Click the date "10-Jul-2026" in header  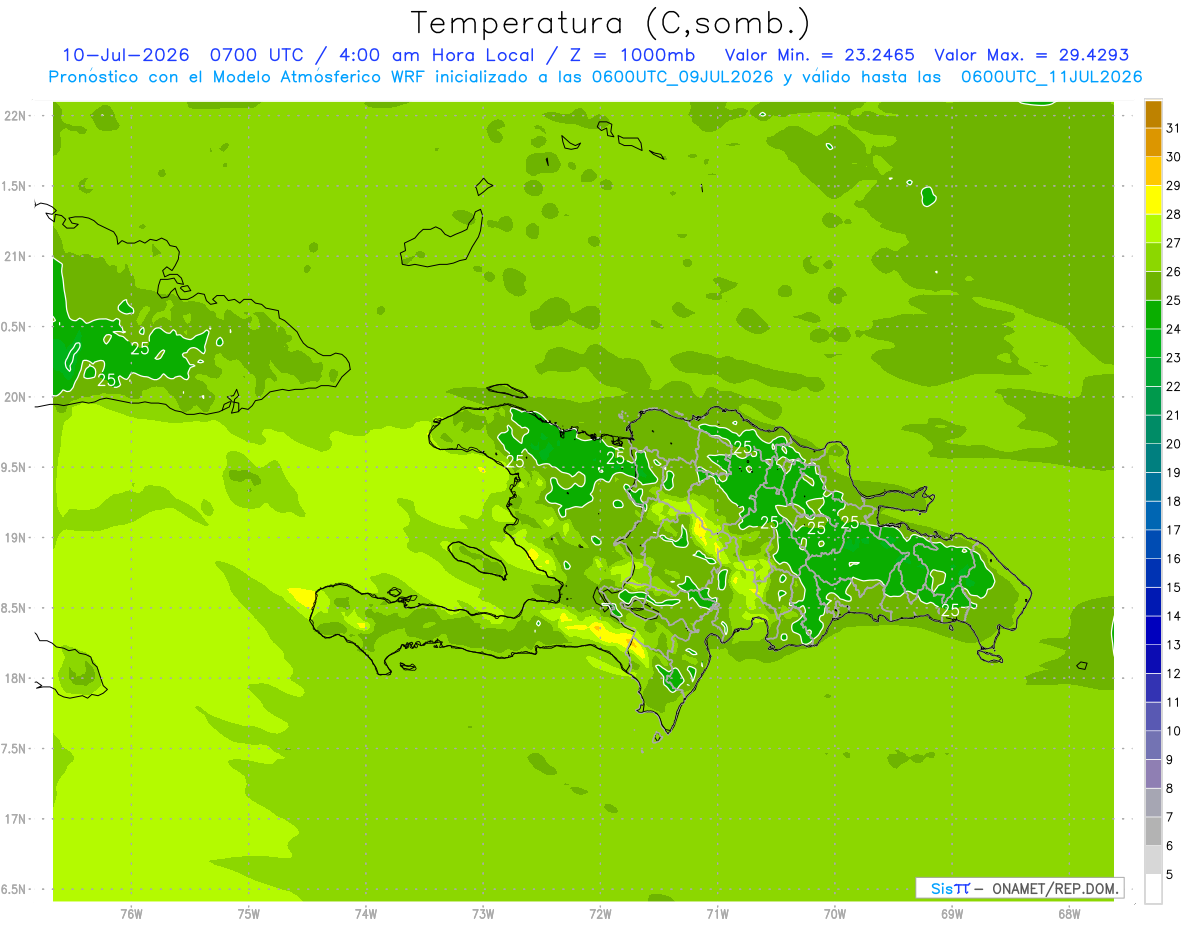tap(126, 55)
